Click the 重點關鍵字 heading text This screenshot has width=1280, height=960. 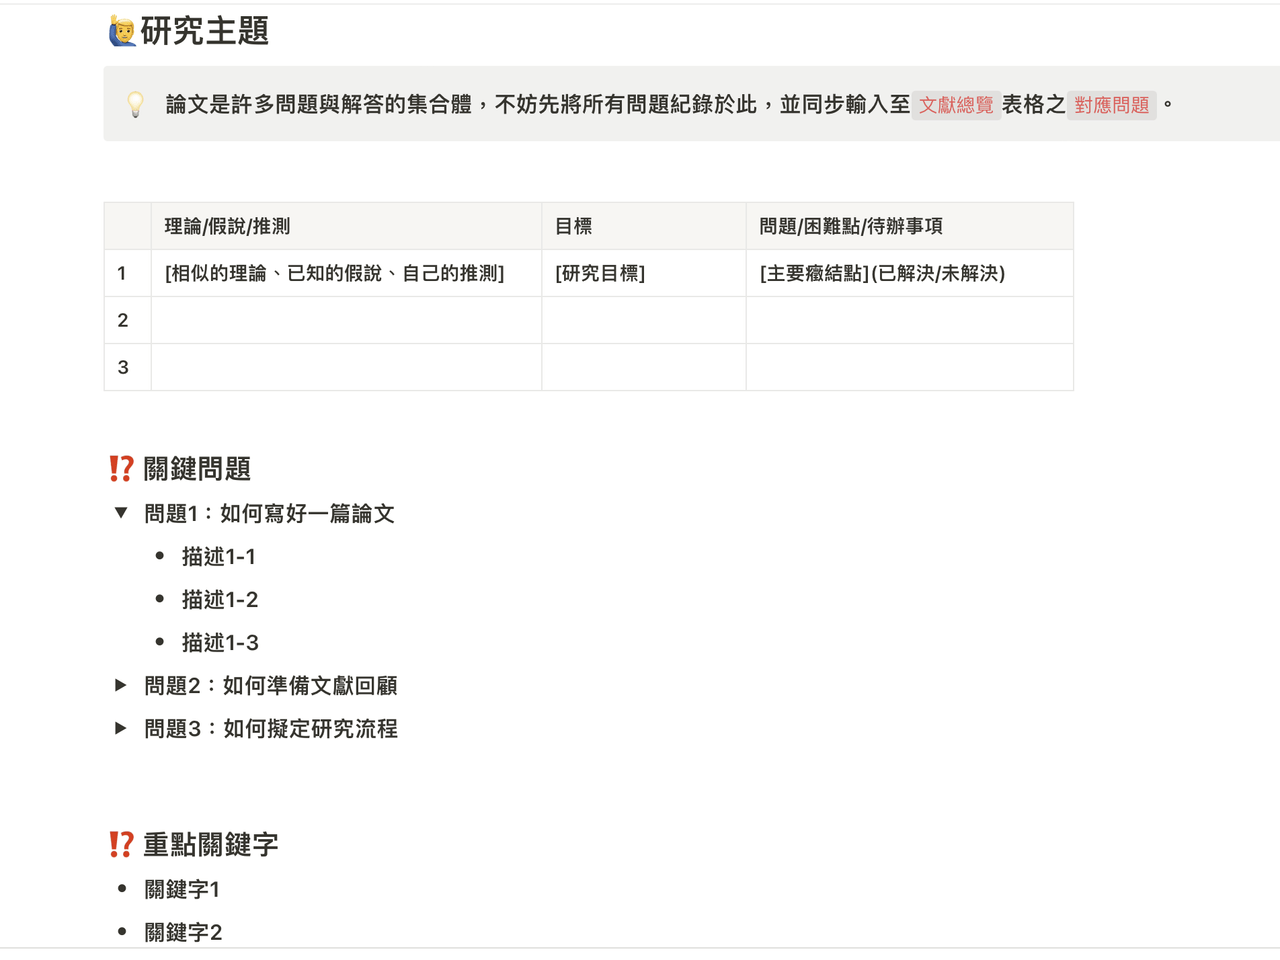pos(210,844)
